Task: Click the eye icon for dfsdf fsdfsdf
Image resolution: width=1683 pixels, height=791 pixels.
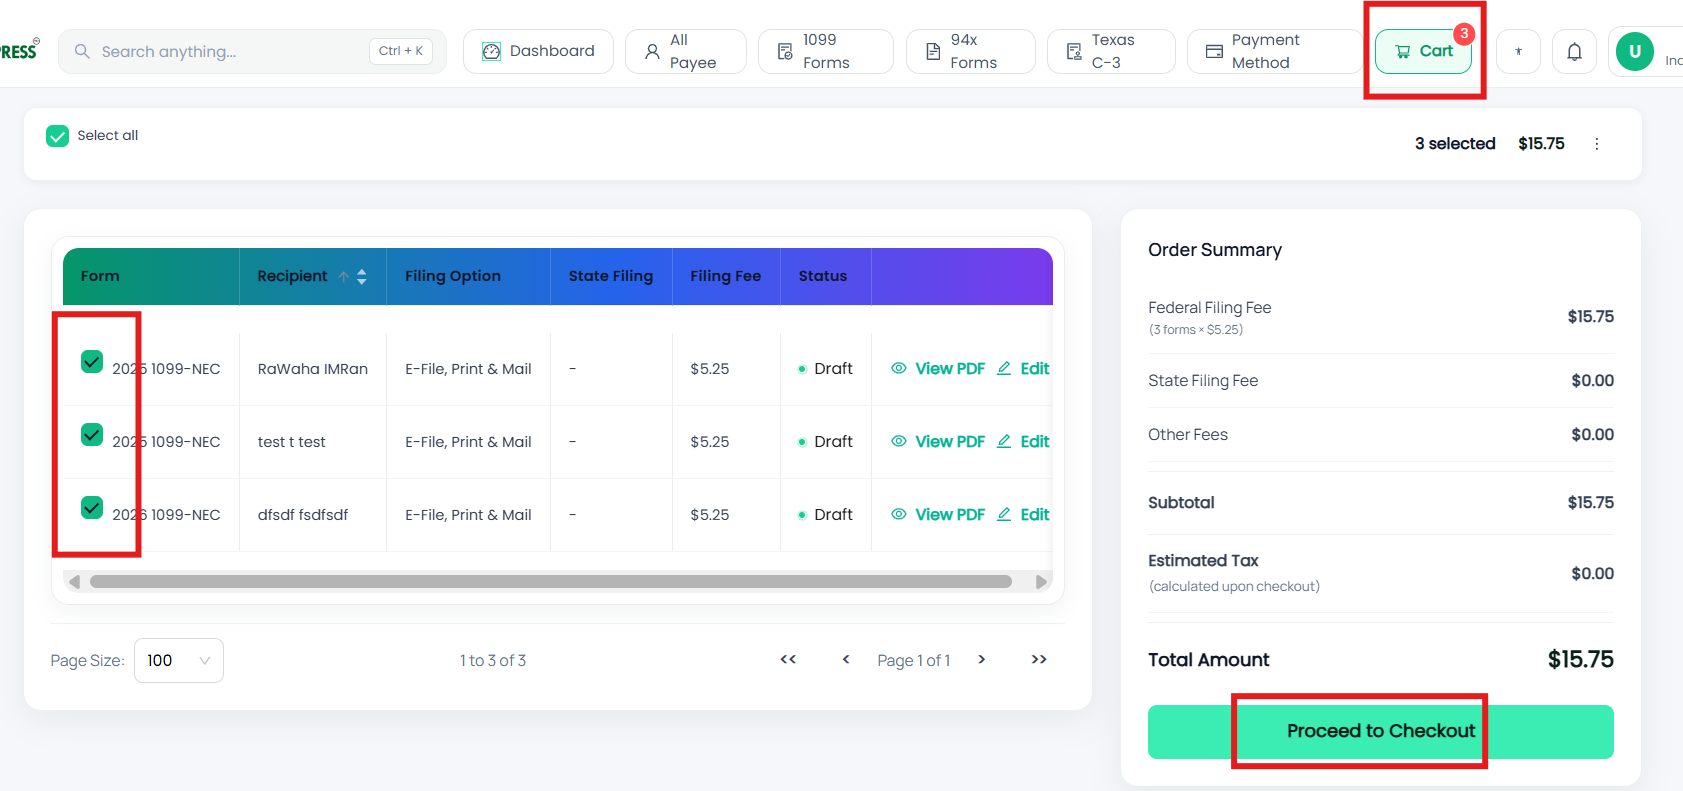Action: tap(899, 514)
